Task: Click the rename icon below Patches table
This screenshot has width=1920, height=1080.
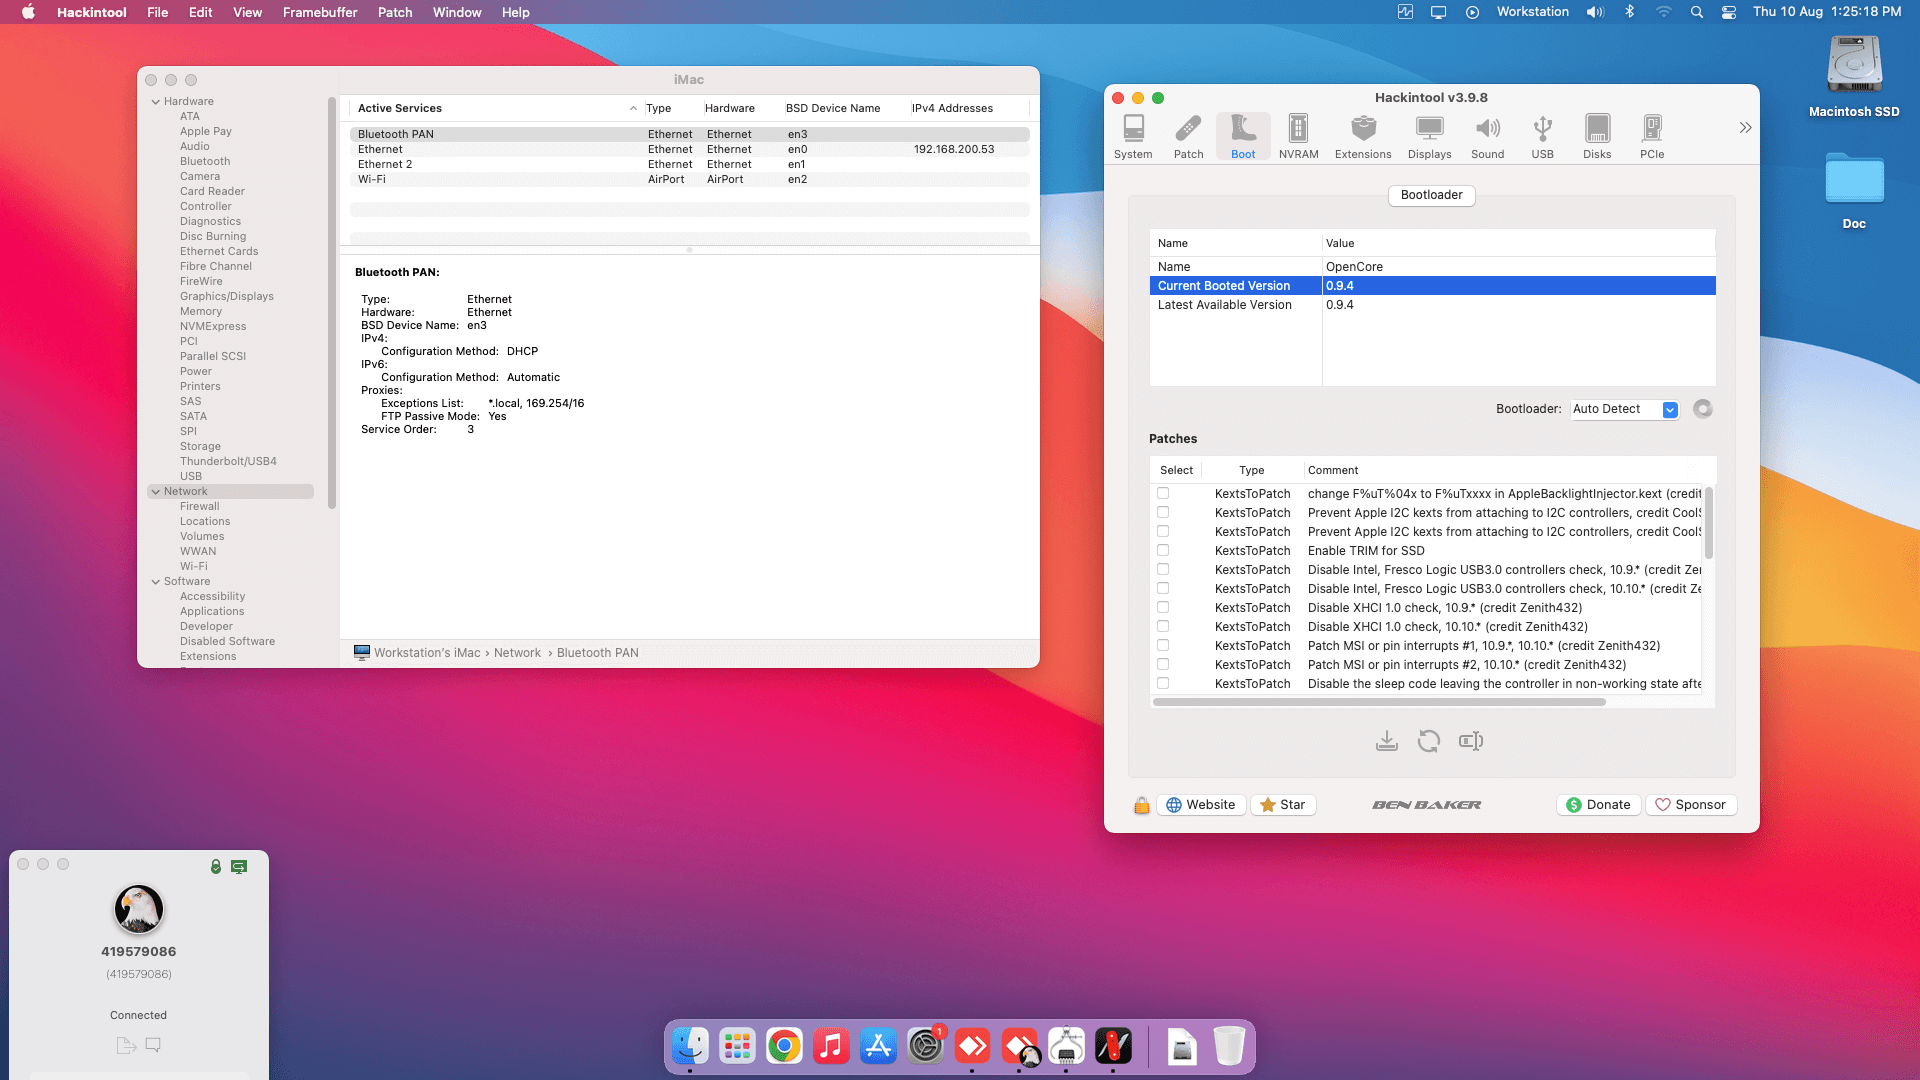Action: tap(1471, 741)
